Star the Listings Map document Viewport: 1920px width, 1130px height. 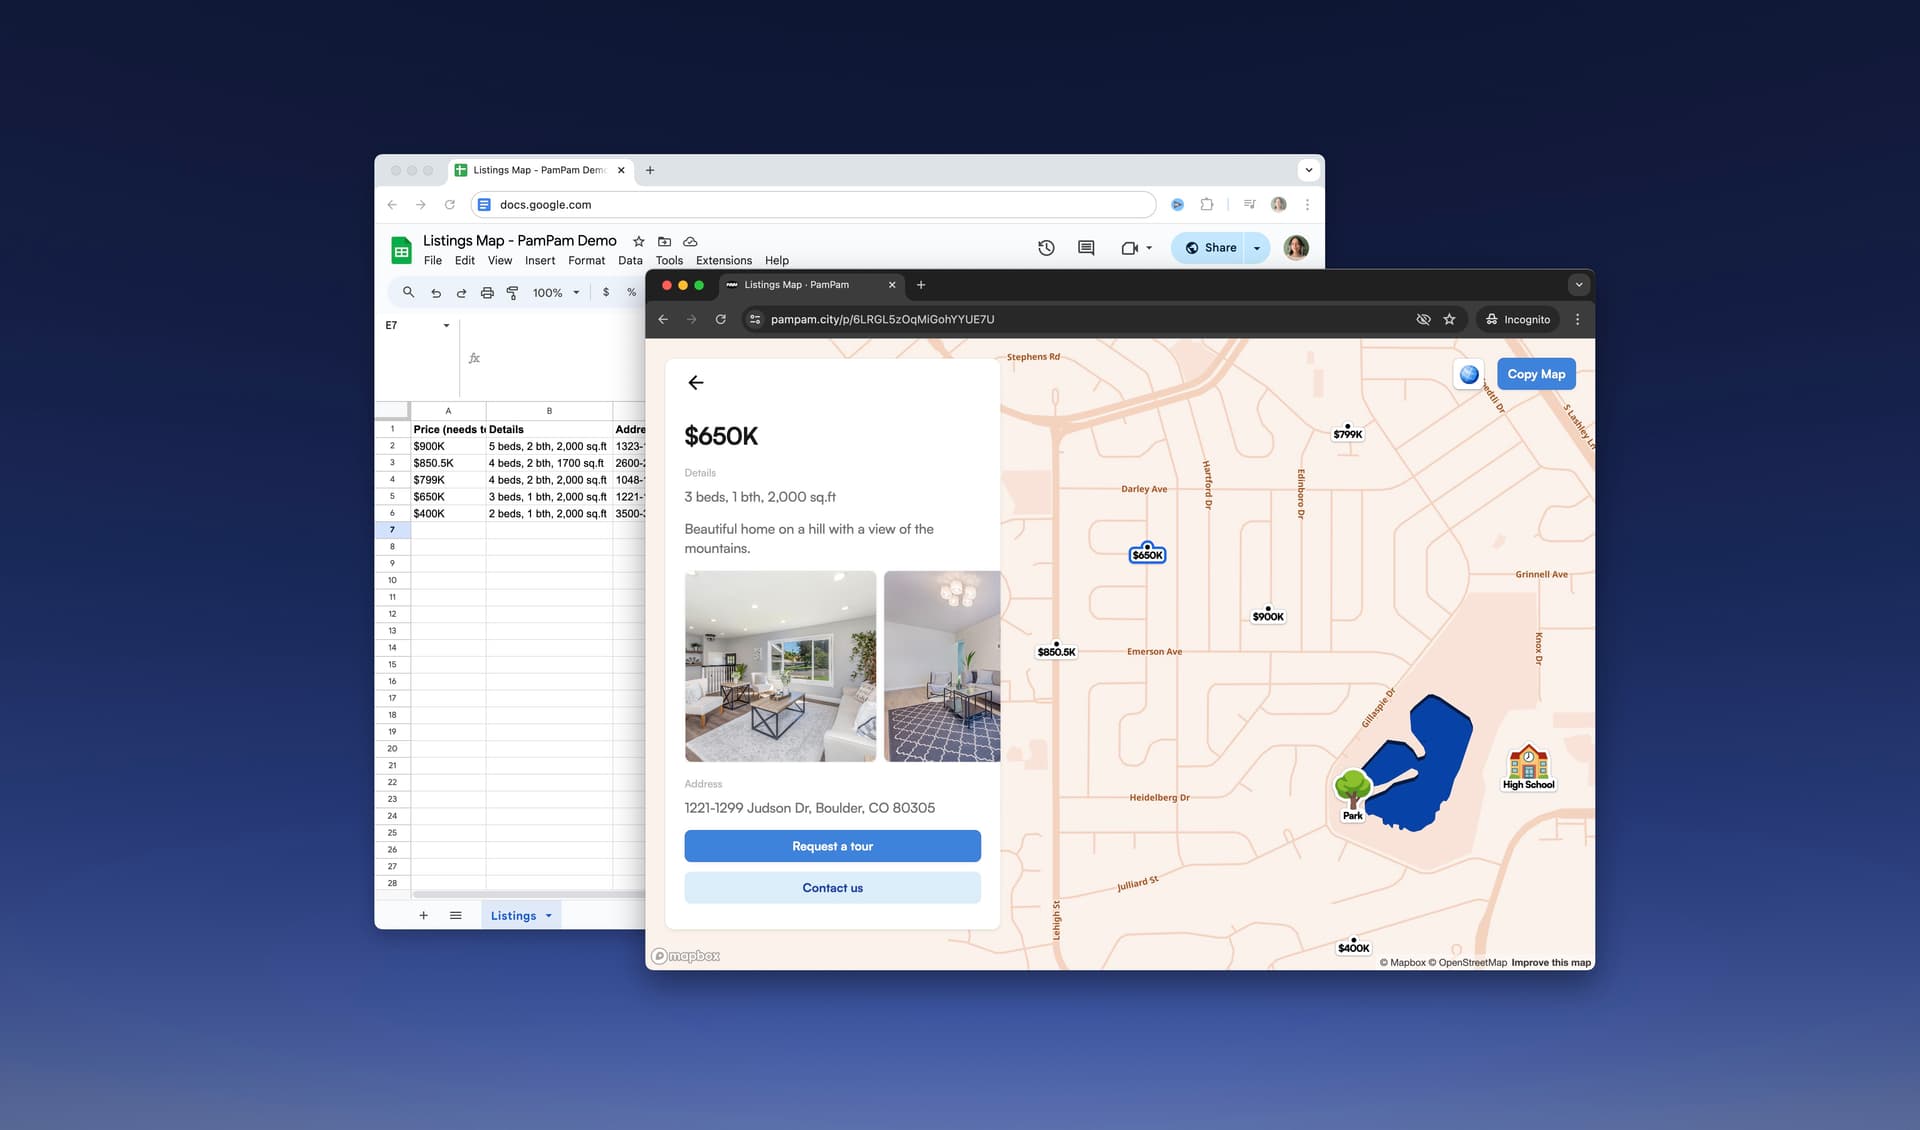coord(638,241)
